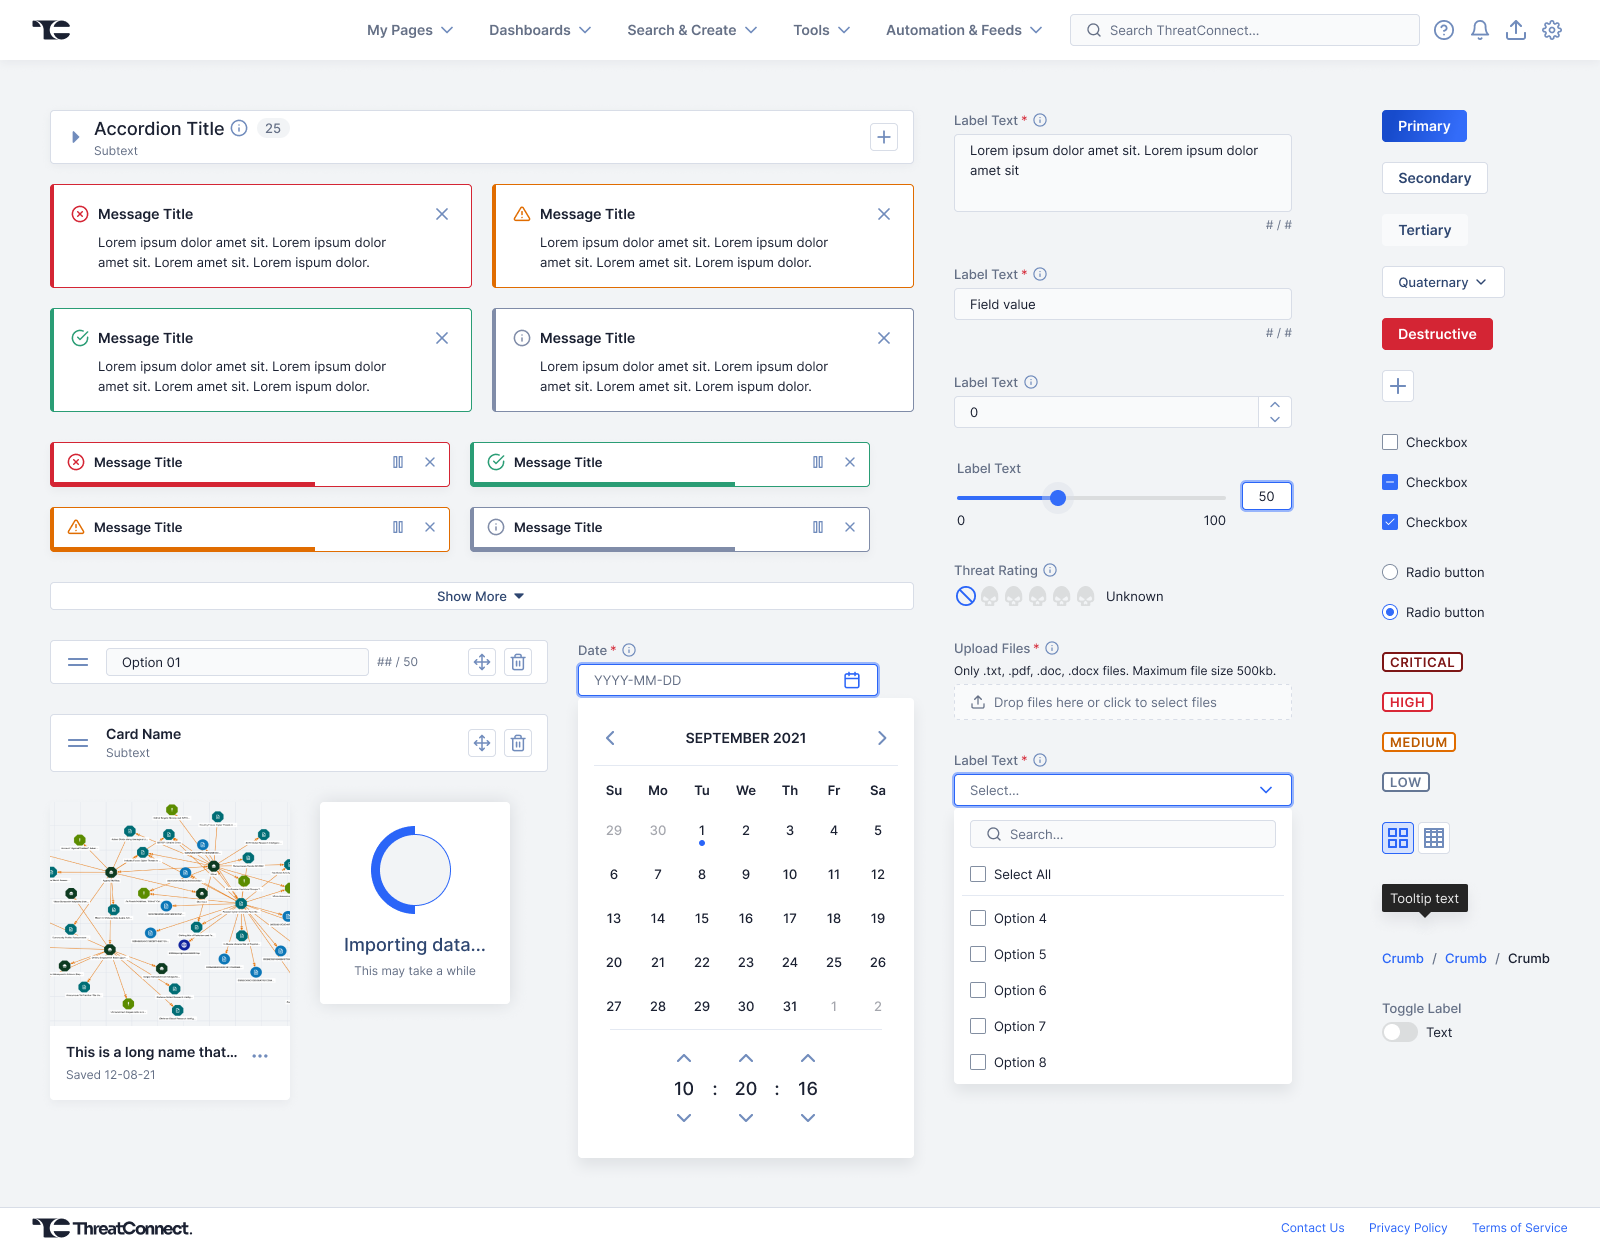This screenshot has height=1248, width=1600.
Task: Click move icon on Option 01 row
Action: coord(482,662)
